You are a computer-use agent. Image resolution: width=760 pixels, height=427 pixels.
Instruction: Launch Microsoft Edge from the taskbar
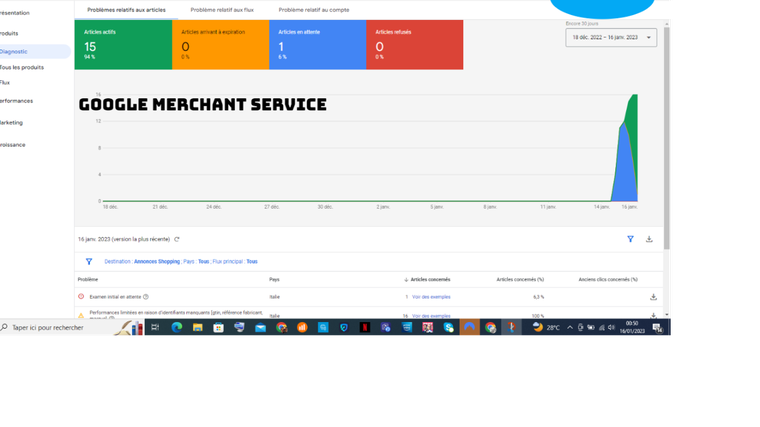pos(176,327)
